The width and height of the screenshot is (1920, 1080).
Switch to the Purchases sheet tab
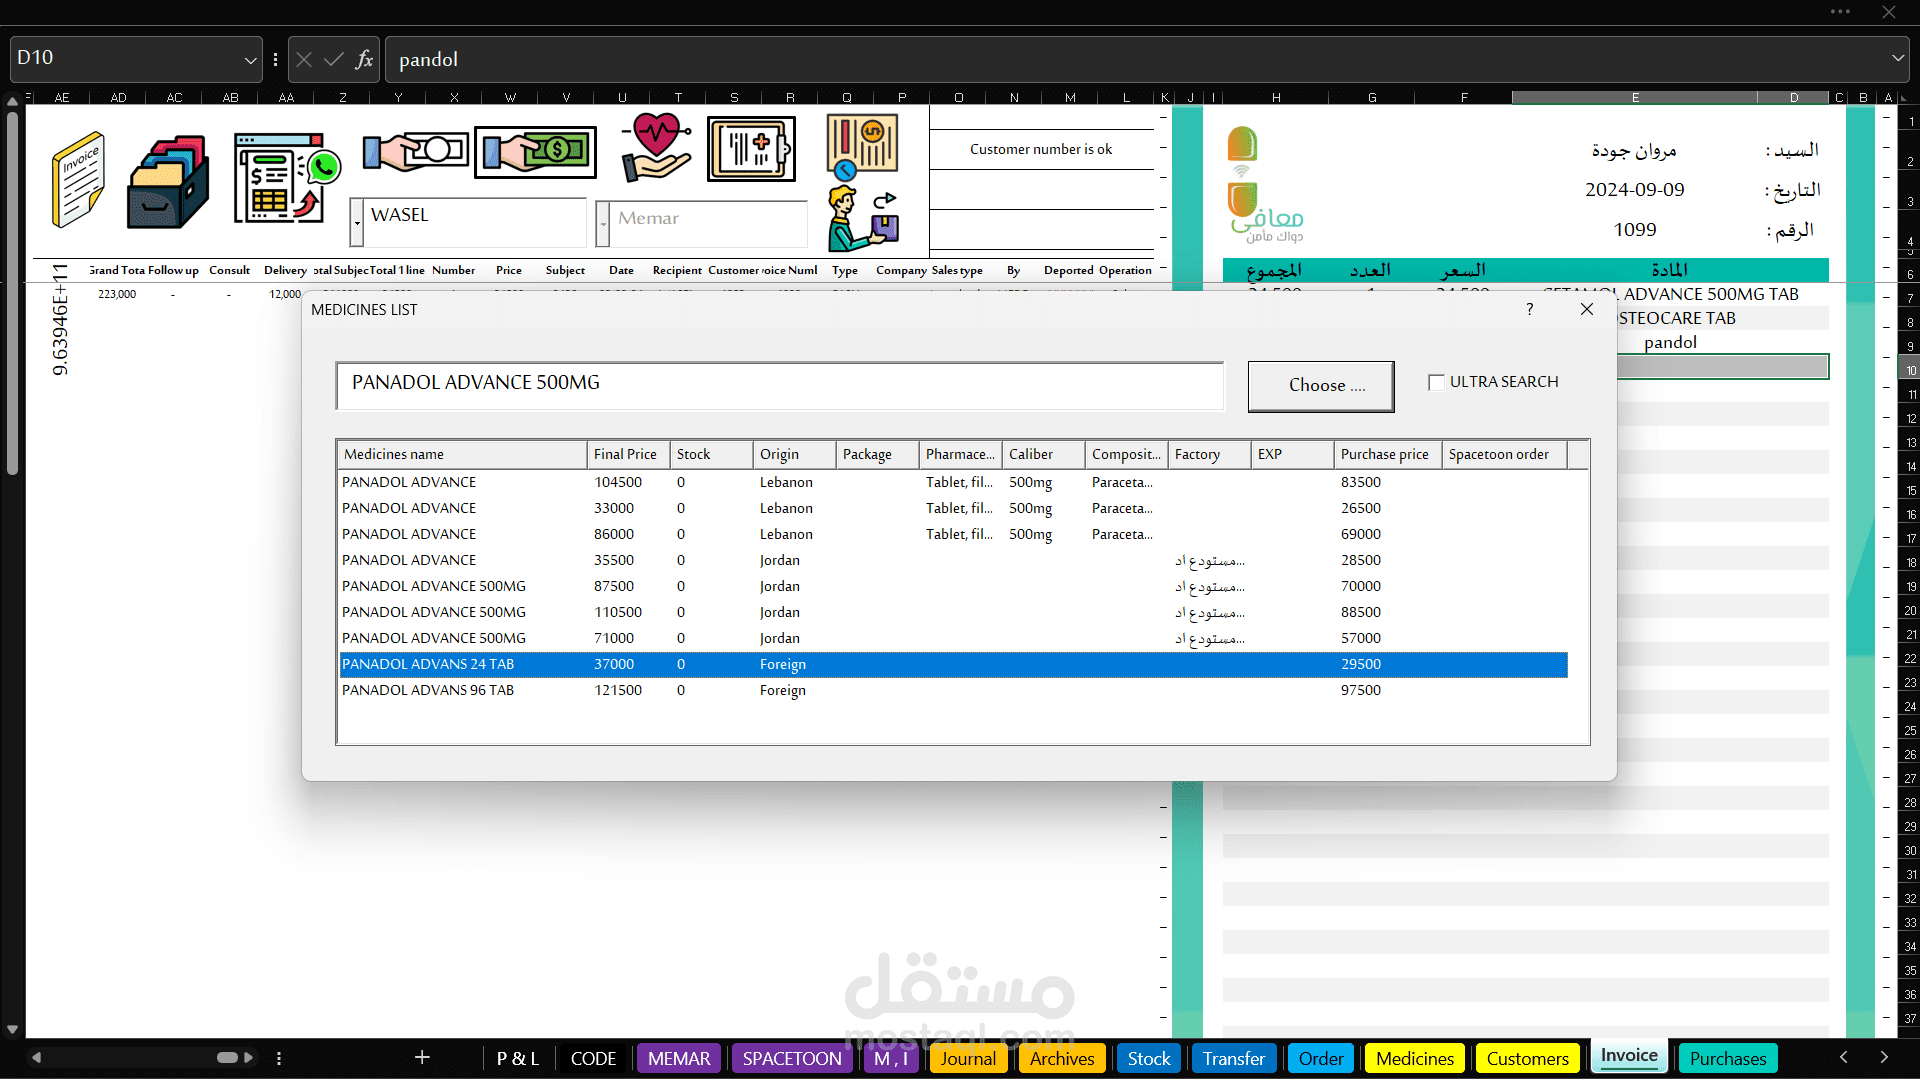[x=1728, y=1059]
